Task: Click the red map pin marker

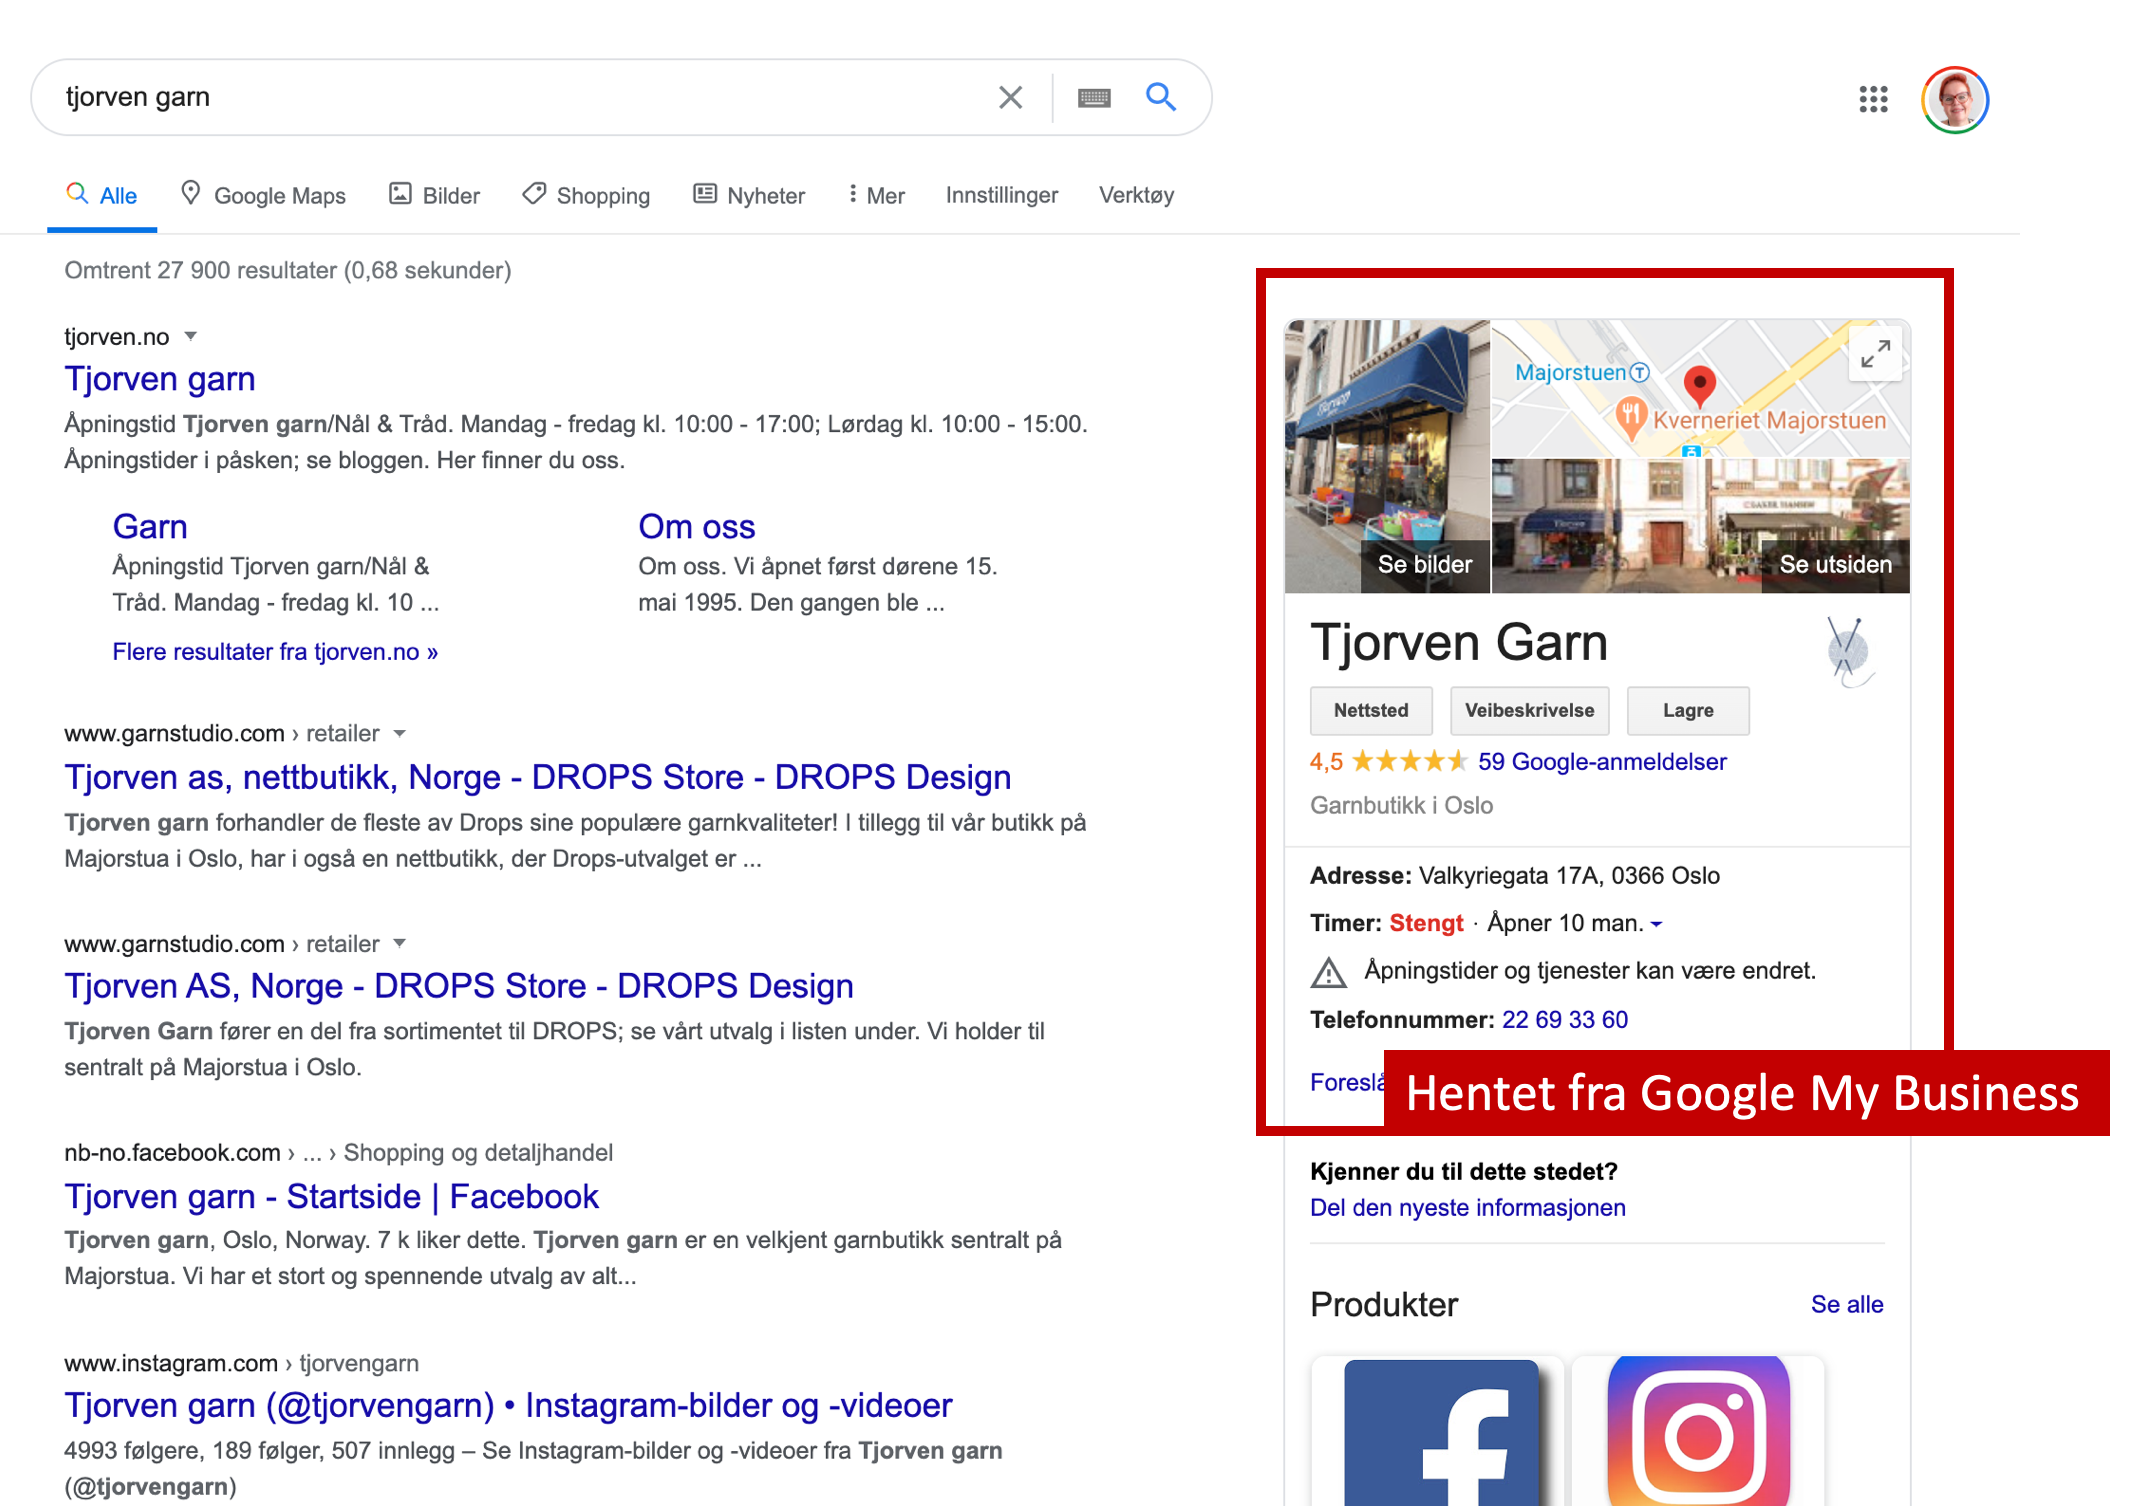Action: point(1699,383)
